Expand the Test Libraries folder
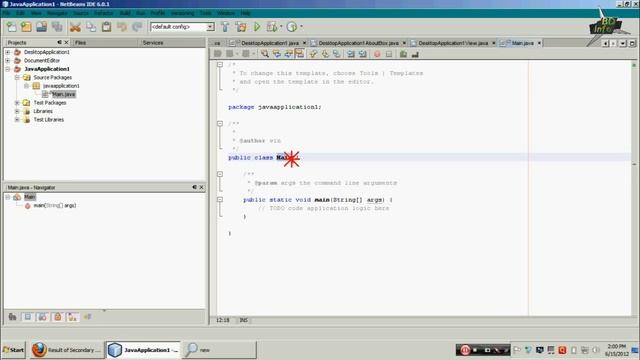 click(17, 120)
